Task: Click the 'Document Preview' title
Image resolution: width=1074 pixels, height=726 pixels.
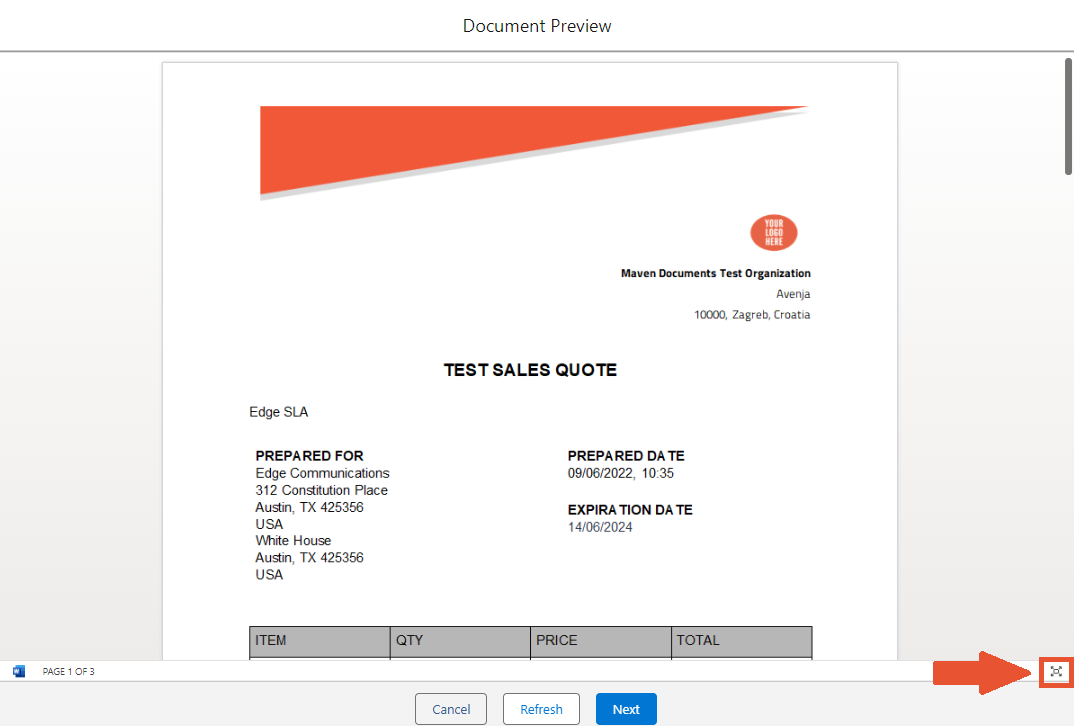Action: pyautogui.click(x=537, y=26)
